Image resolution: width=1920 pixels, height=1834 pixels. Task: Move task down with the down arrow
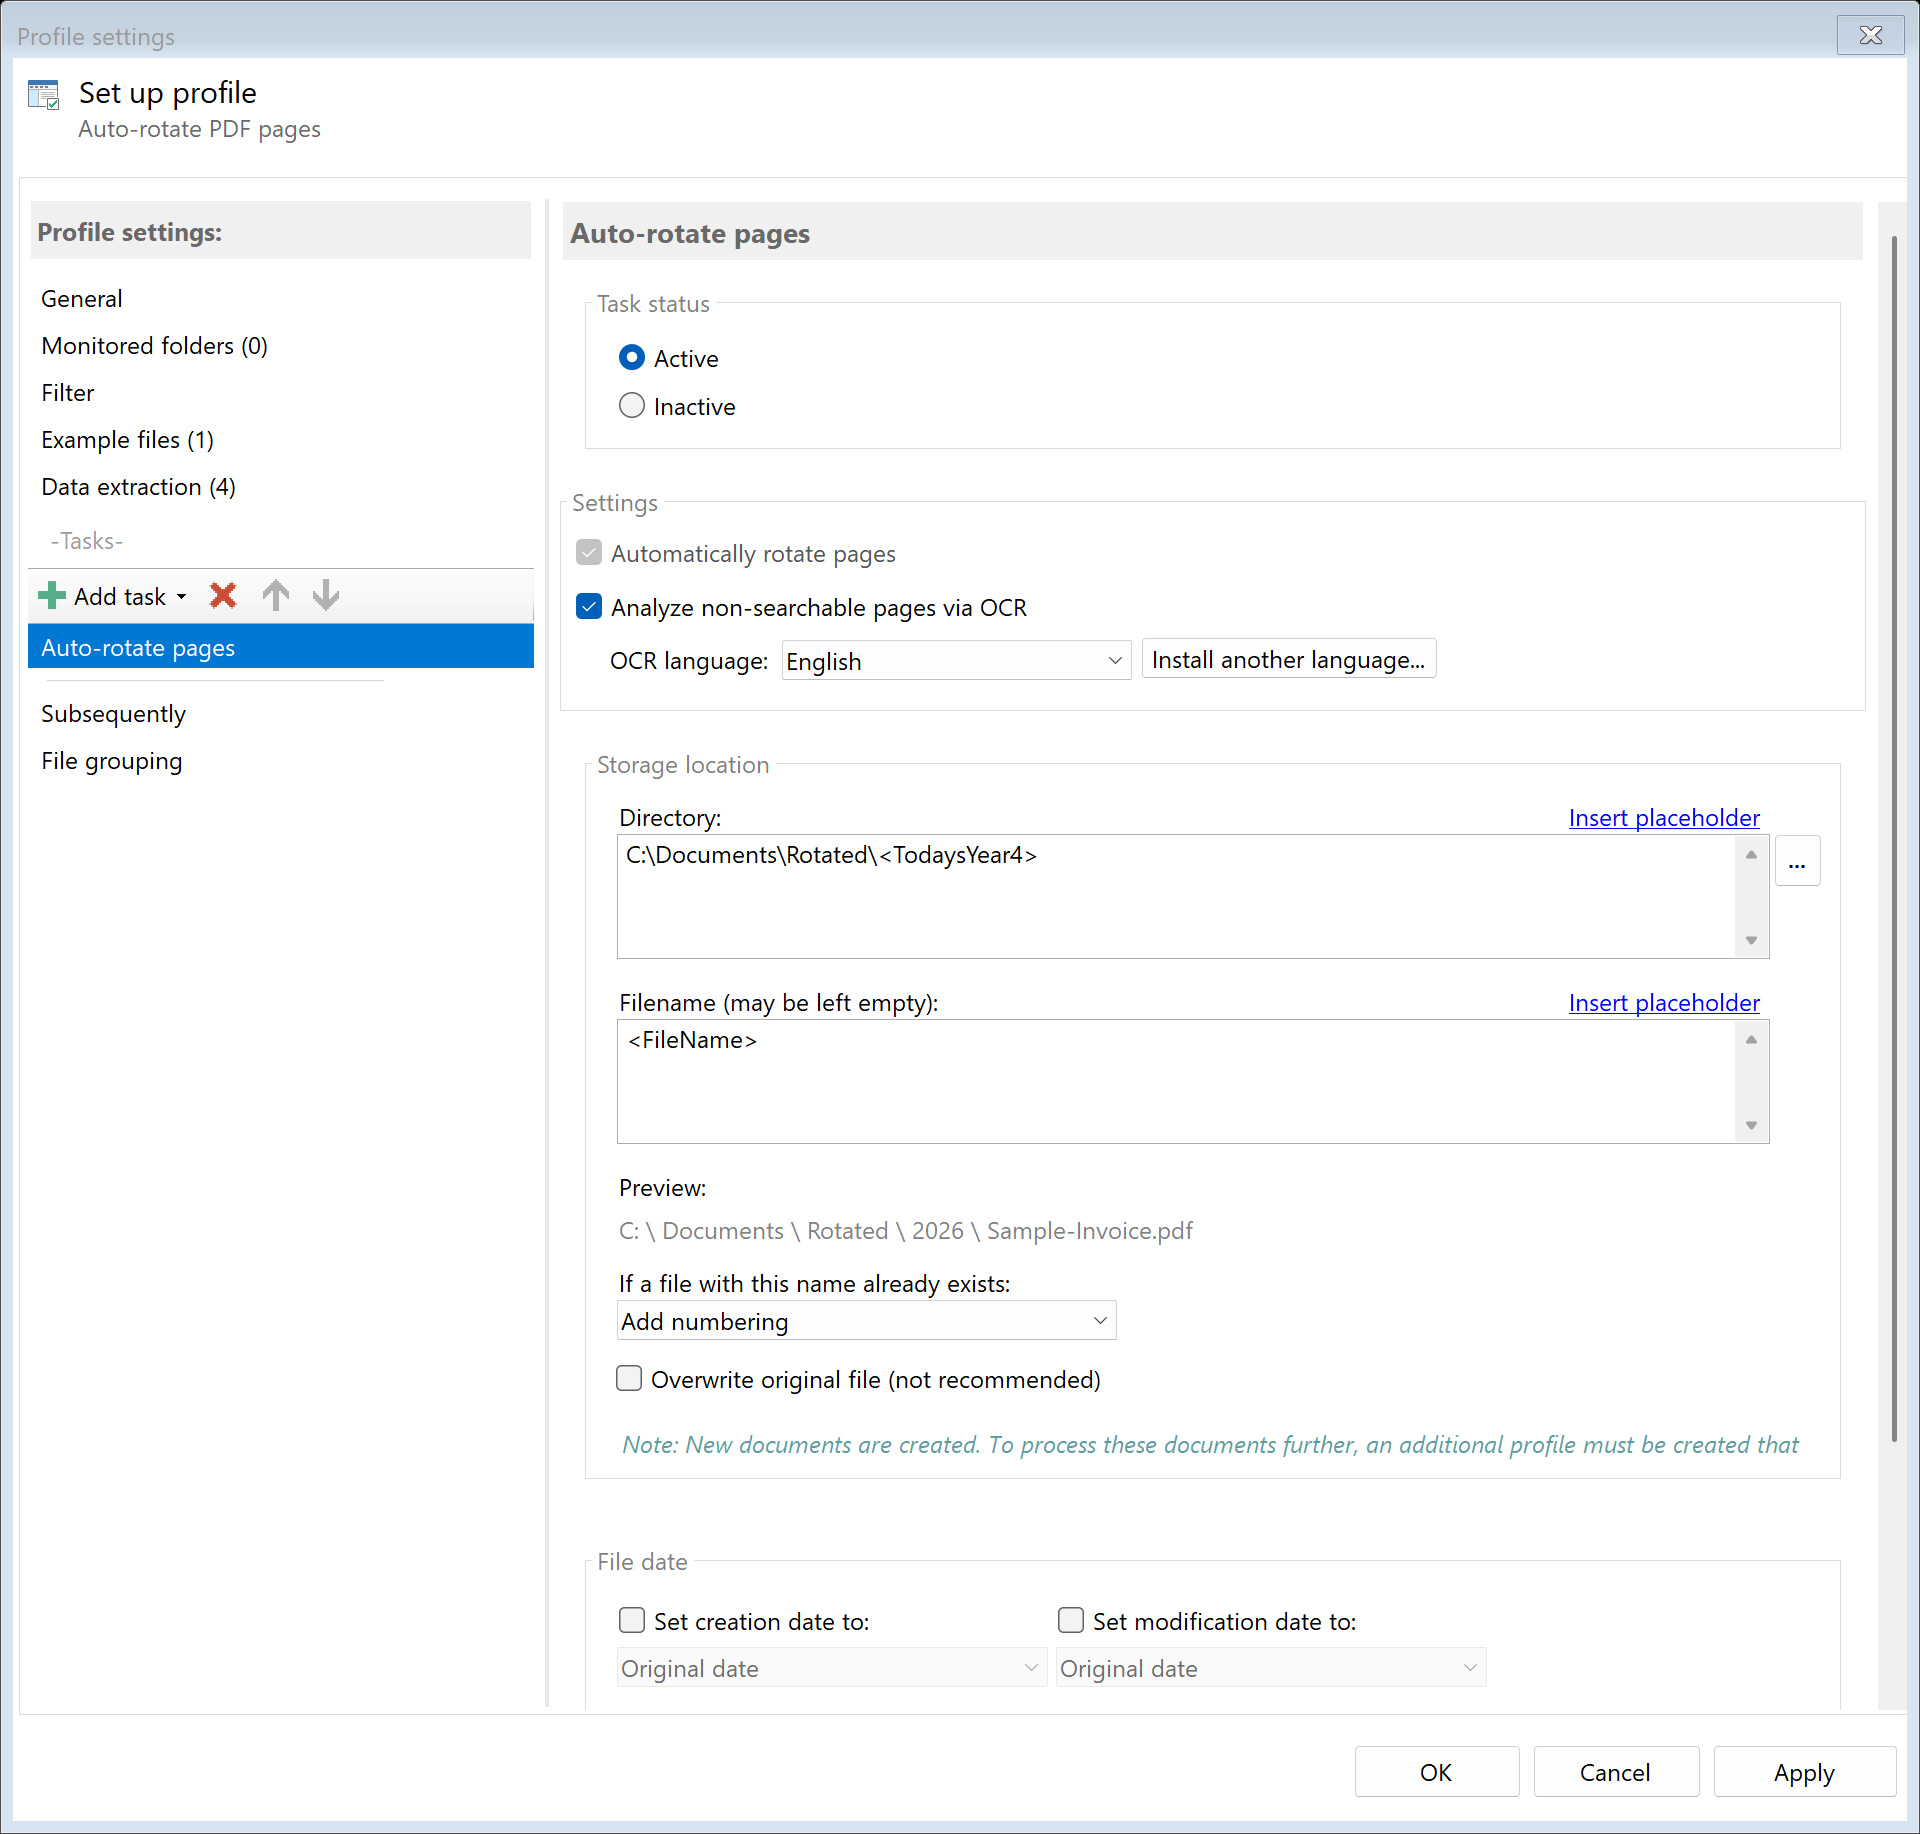(325, 595)
